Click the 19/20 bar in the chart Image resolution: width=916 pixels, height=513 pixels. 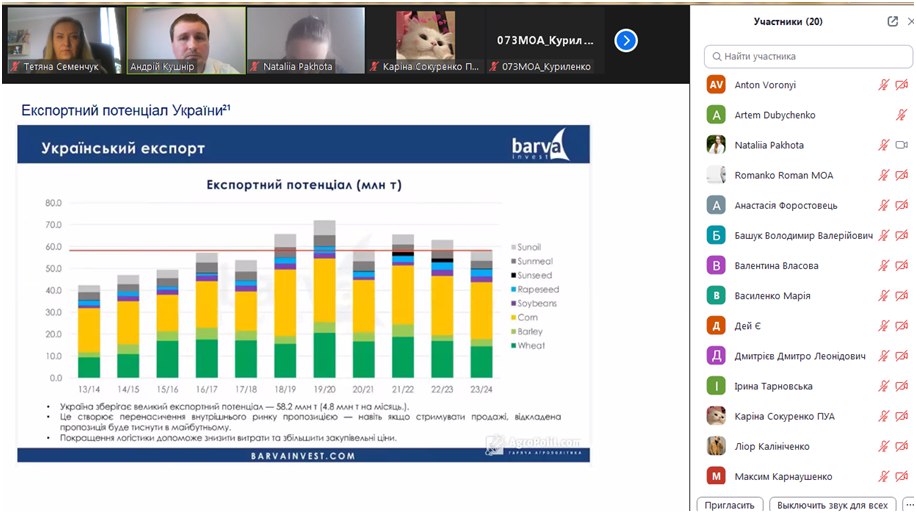pyautogui.click(x=325, y=299)
